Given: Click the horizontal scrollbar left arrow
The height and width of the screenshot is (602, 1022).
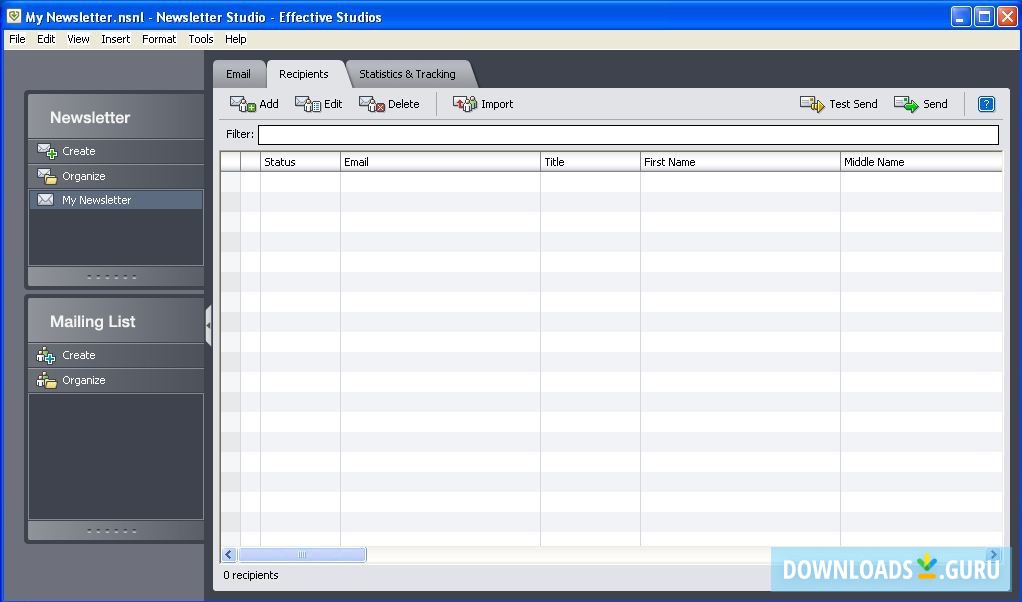Looking at the screenshot, I should [x=228, y=555].
